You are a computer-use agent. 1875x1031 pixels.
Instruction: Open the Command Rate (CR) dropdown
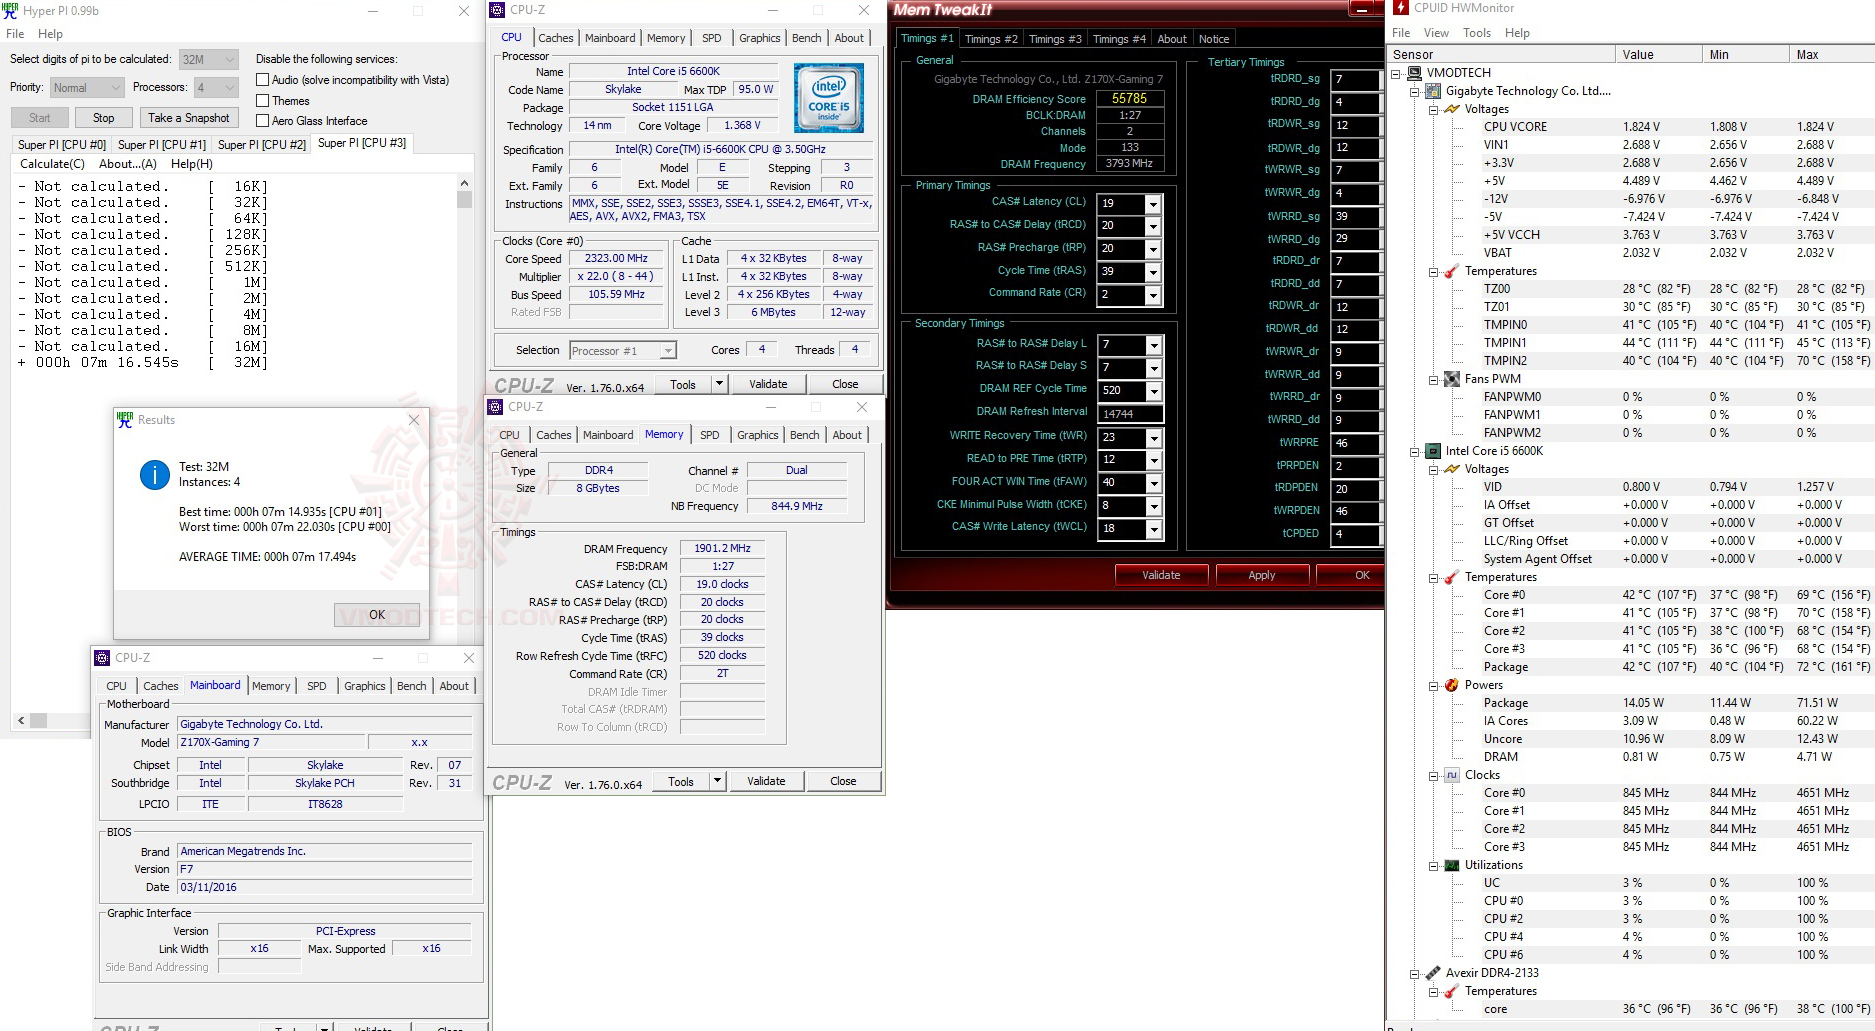click(x=1153, y=295)
